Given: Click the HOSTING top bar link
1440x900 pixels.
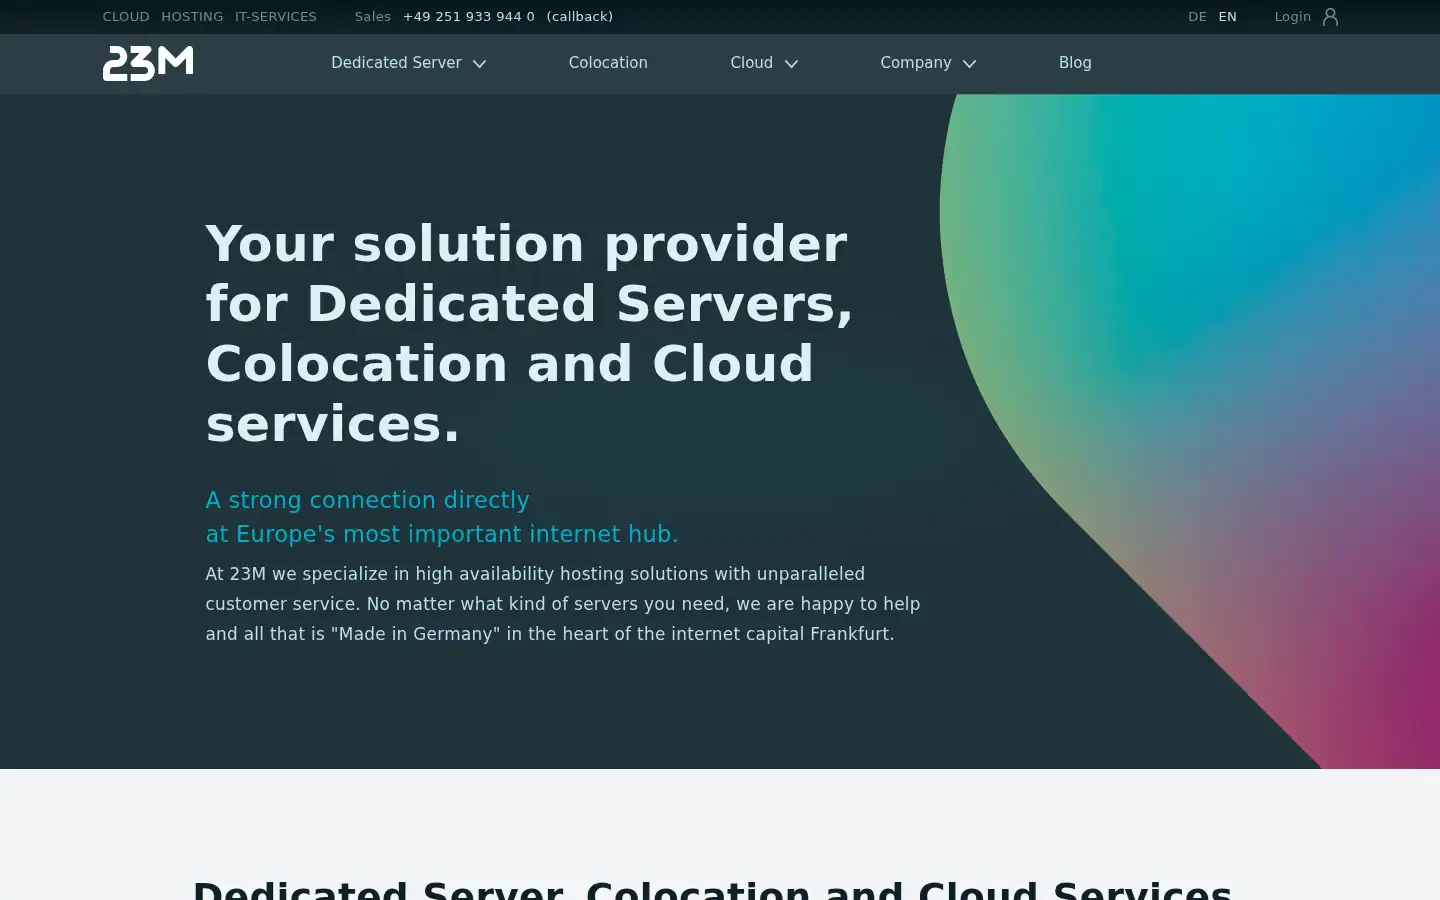Looking at the screenshot, I should pyautogui.click(x=192, y=17).
